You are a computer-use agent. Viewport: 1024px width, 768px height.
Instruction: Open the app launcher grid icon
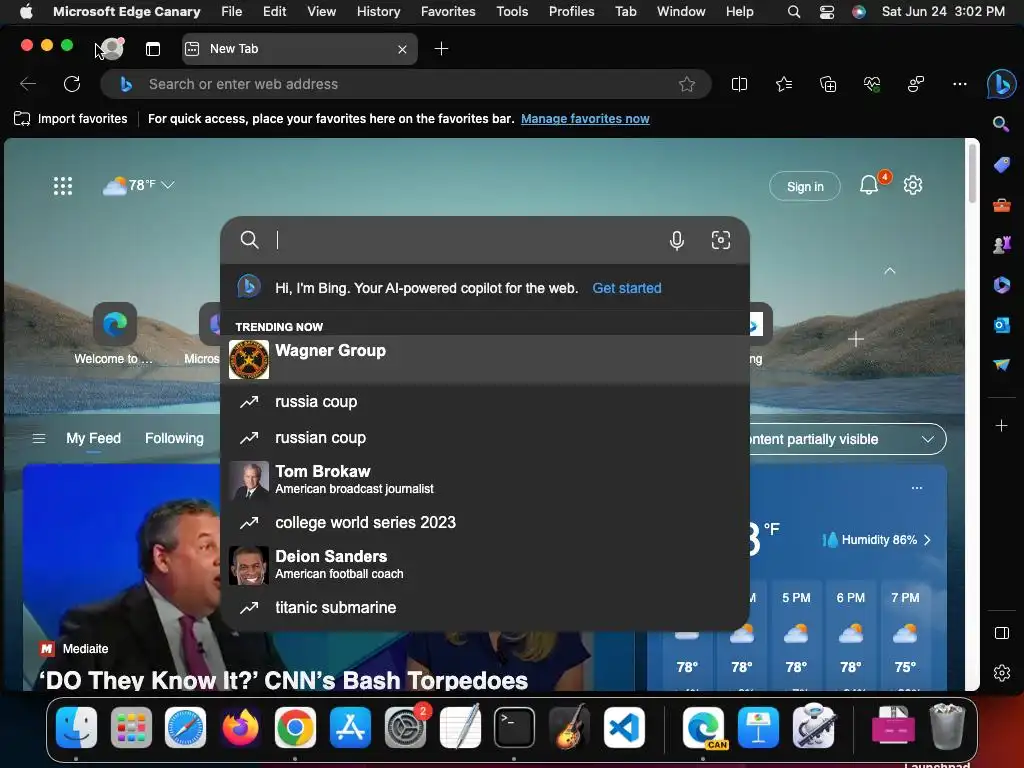point(63,186)
